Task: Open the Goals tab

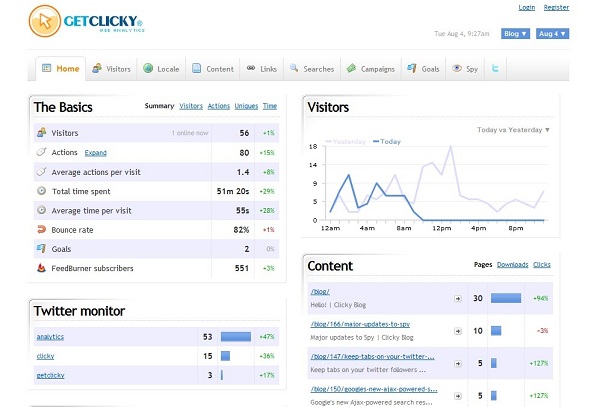Action: 423,69
